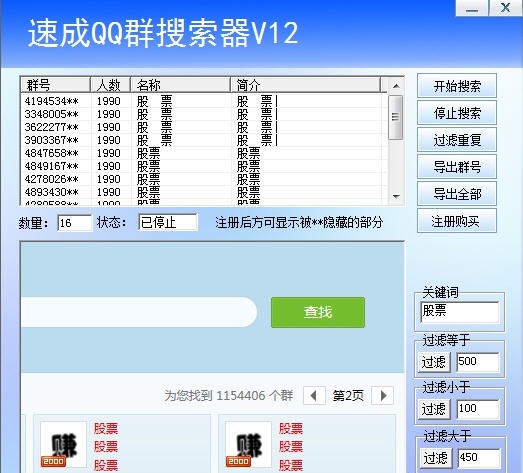523x473 pixels.
Task: Click the green 查找 button
Action: click(x=318, y=312)
